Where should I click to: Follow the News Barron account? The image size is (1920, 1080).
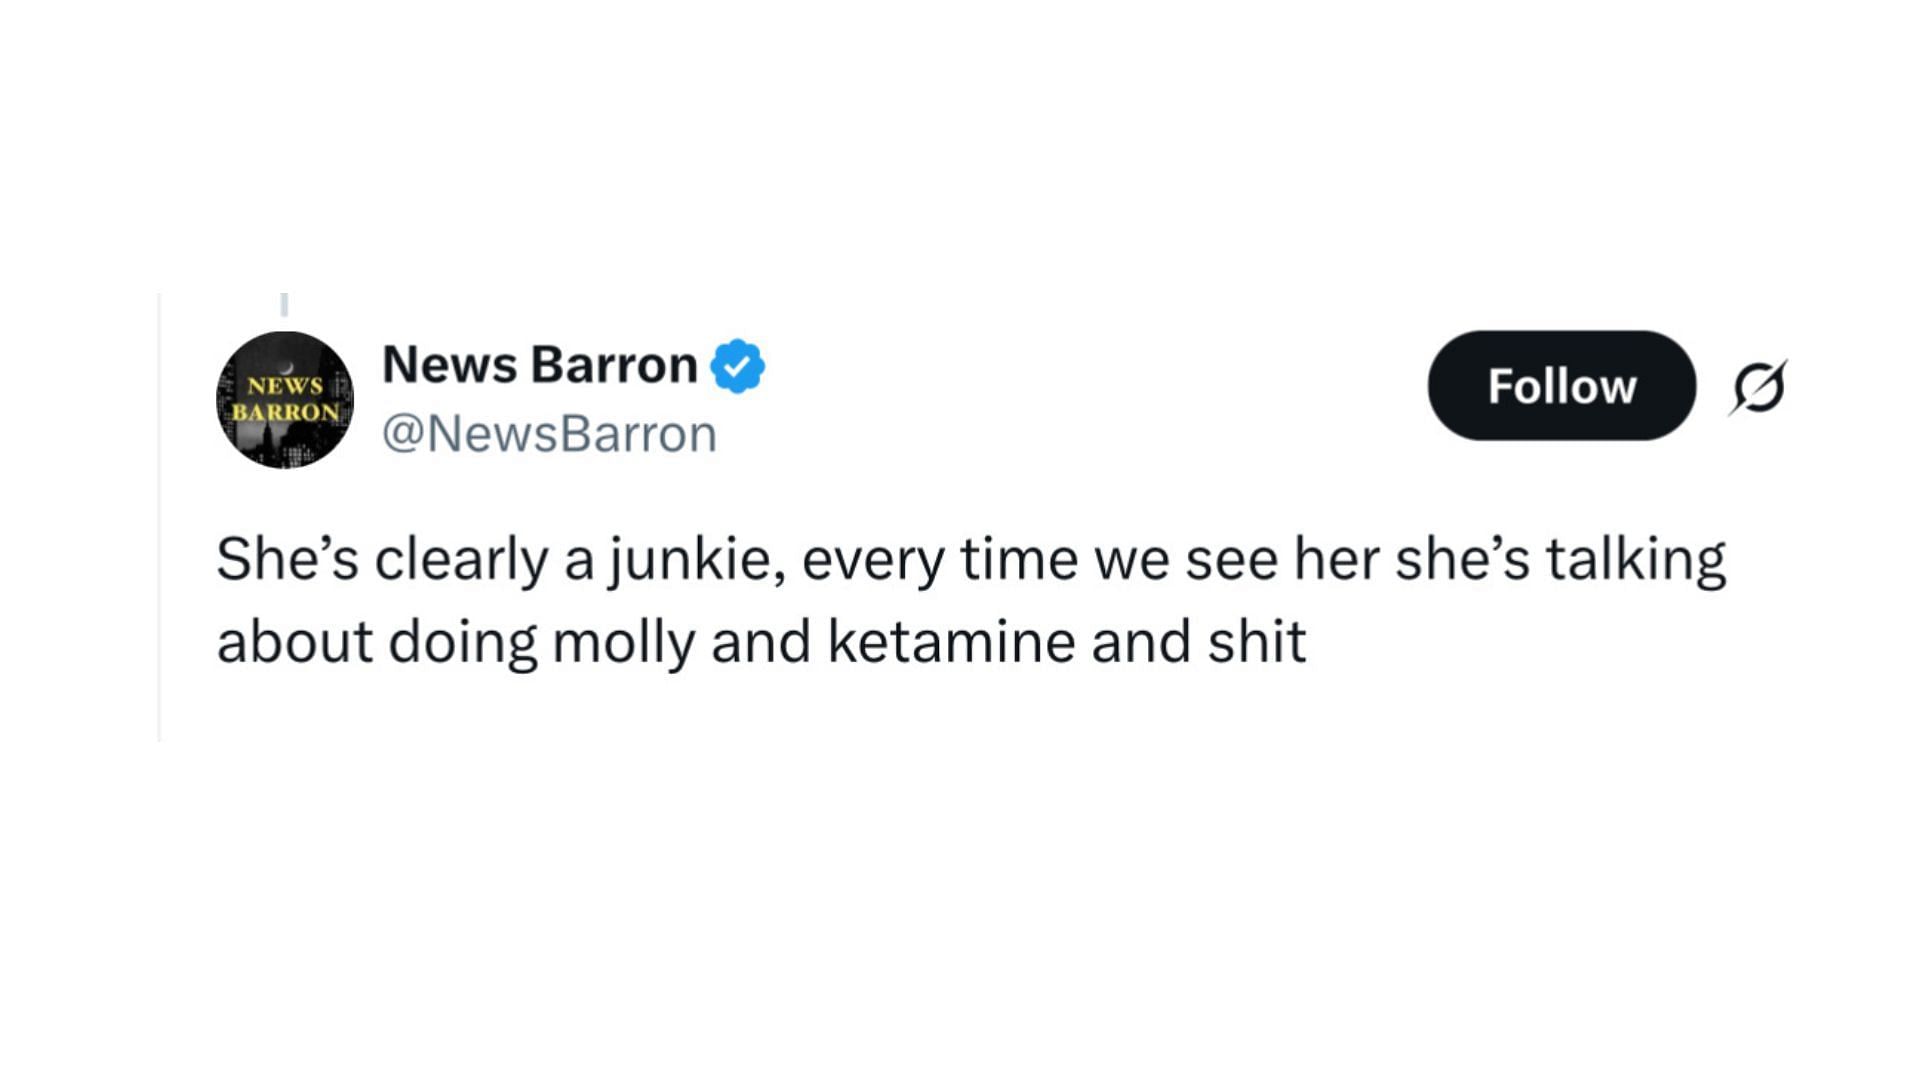[1562, 386]
